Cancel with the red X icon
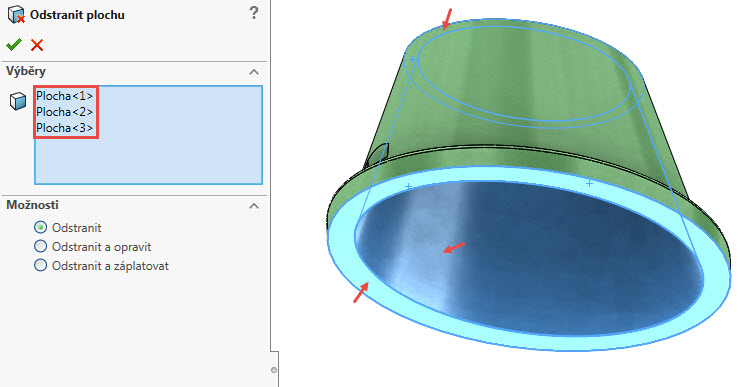Viewport: 750px width, 387px height. point(37,45)
